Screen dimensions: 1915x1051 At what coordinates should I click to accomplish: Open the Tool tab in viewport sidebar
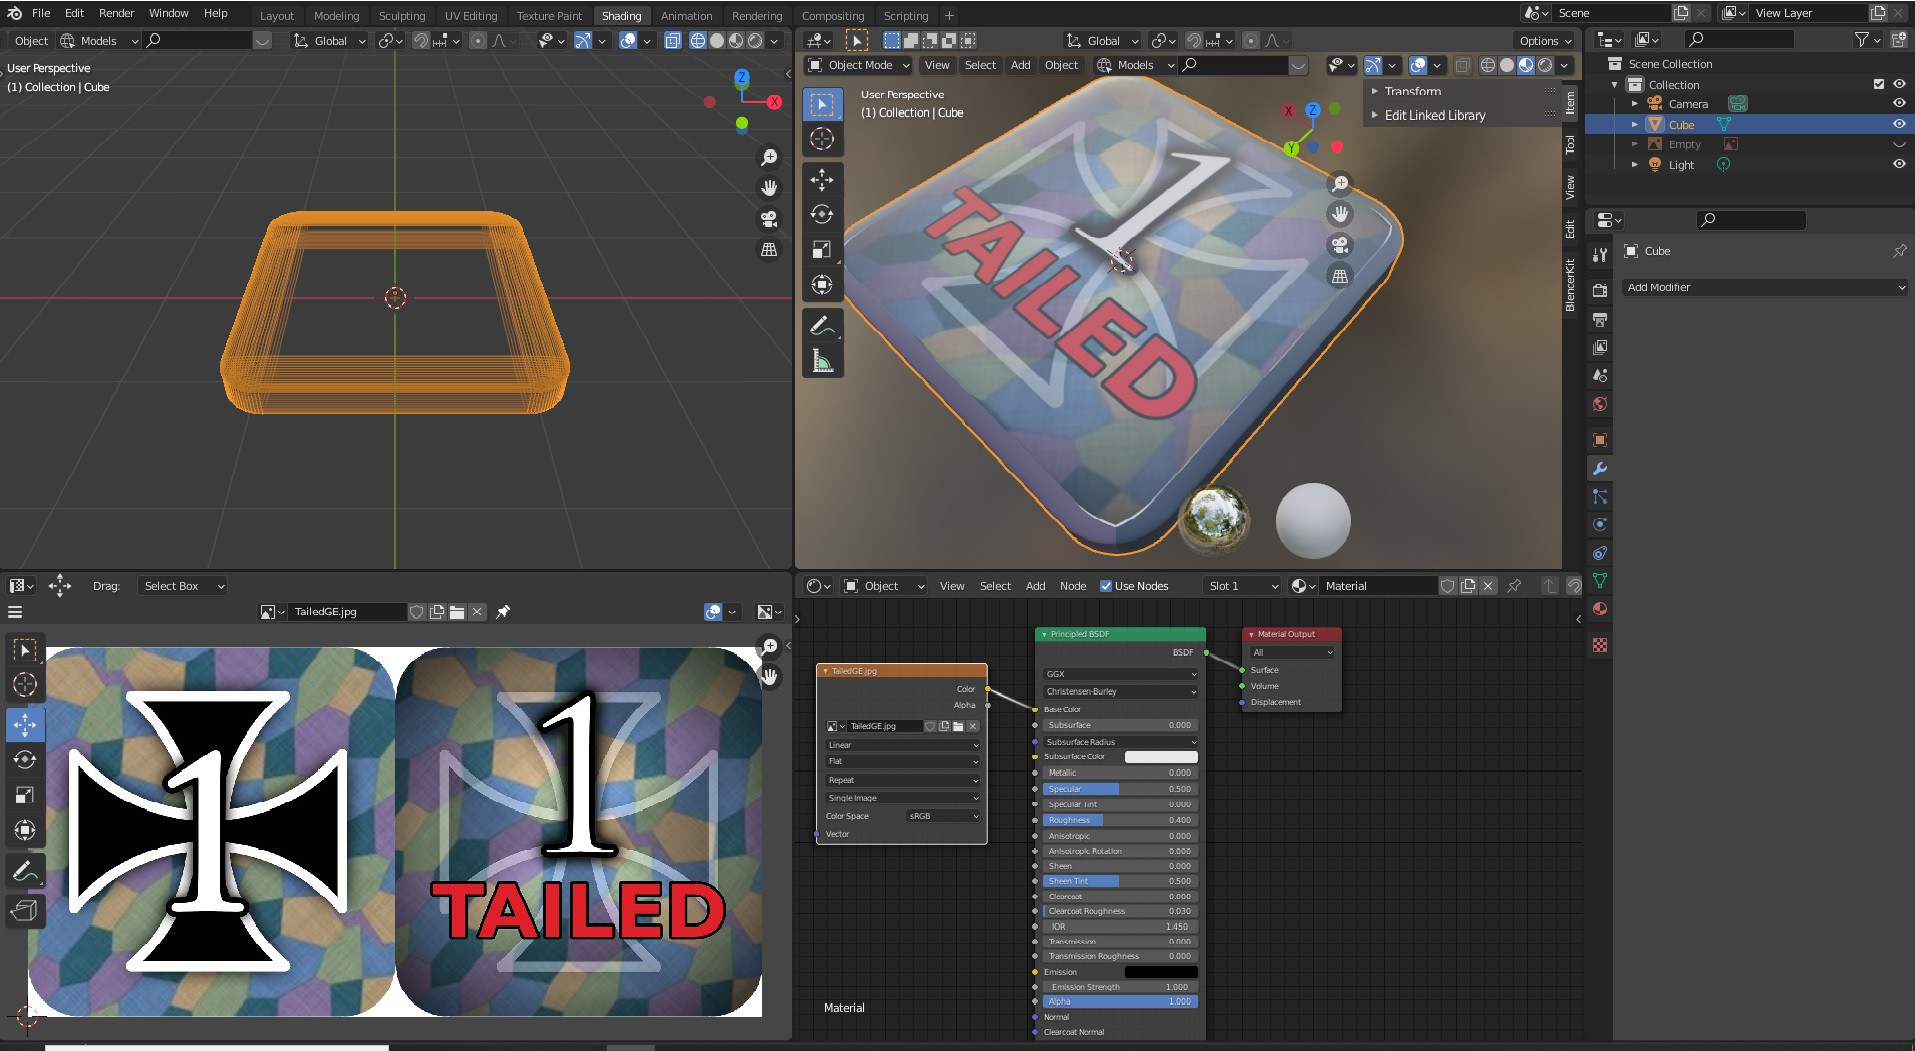click(x=1570, y=145)
